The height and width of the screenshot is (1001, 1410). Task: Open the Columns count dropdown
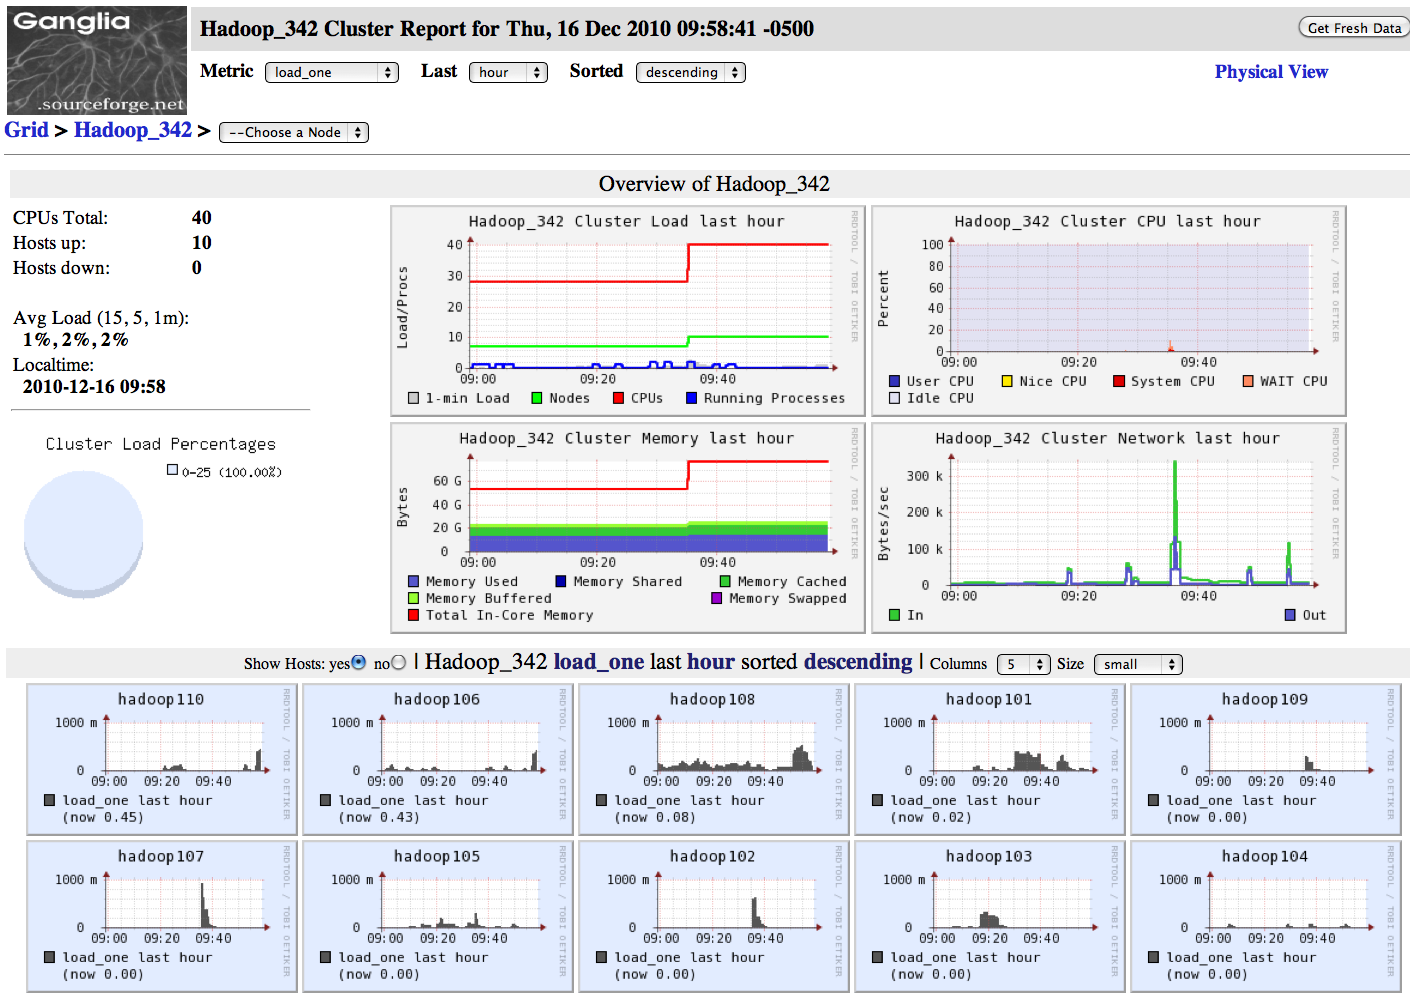1024,664
